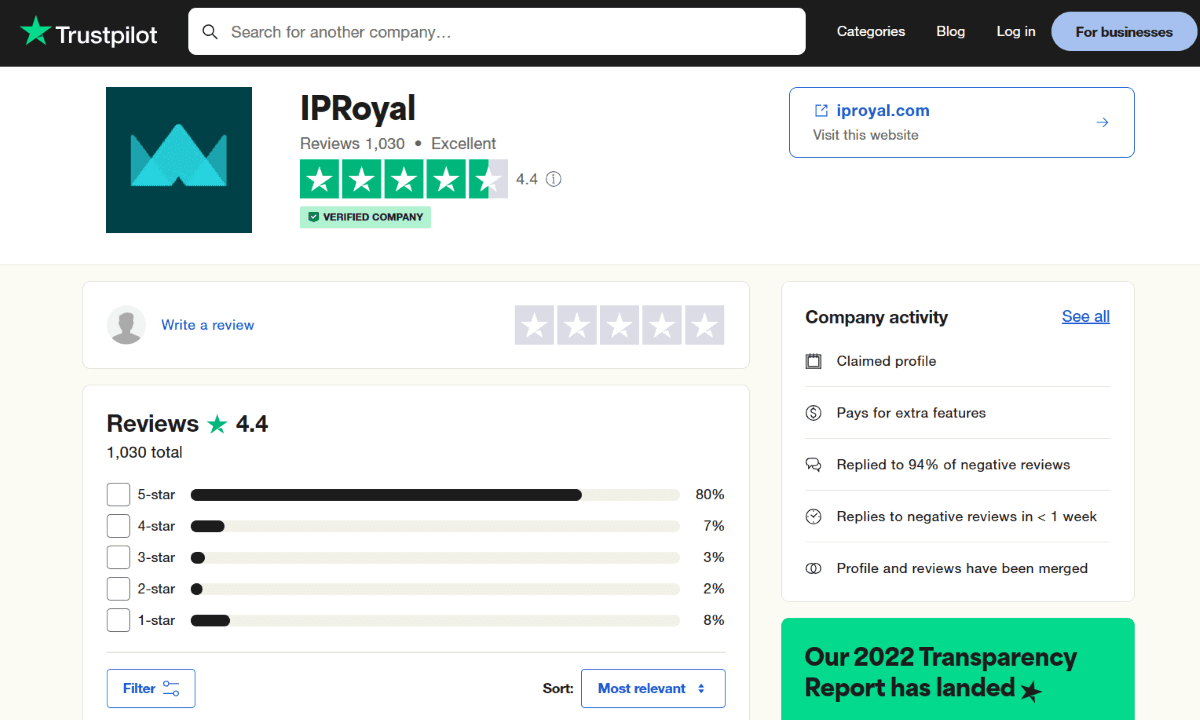Click the clock icon for reply time
The width and height of the screenshot is (1200, 720).
(814, 517)
